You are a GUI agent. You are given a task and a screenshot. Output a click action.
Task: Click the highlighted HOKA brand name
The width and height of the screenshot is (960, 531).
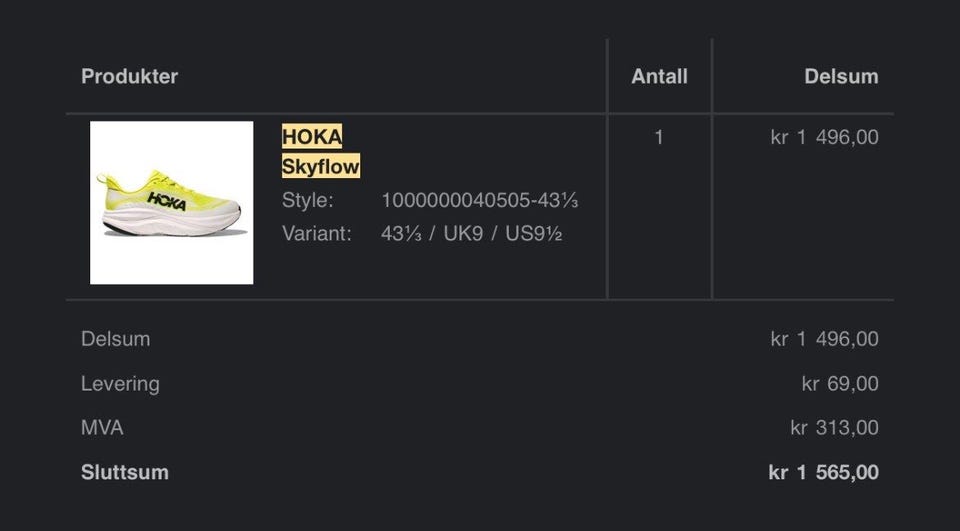(311, 136)
